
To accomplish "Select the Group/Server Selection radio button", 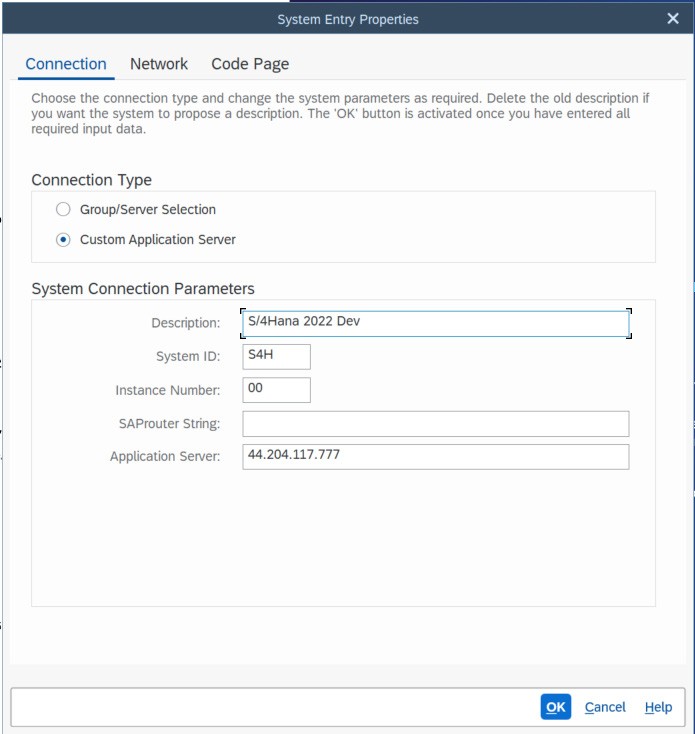I will 64,210.
